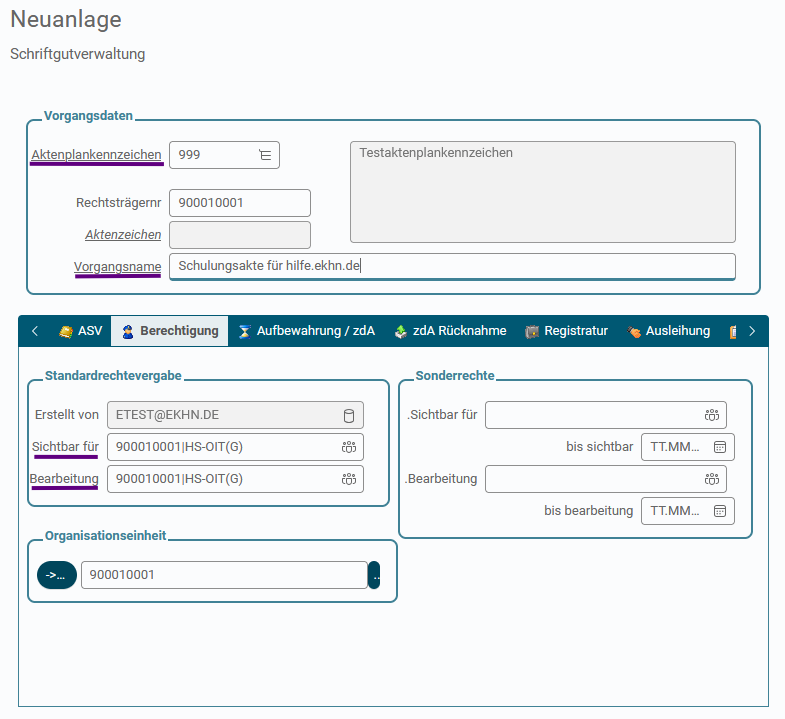Click the Organisationseinheit field 900010001
This screenshot has width=785, height=719.
click(224, 575)
